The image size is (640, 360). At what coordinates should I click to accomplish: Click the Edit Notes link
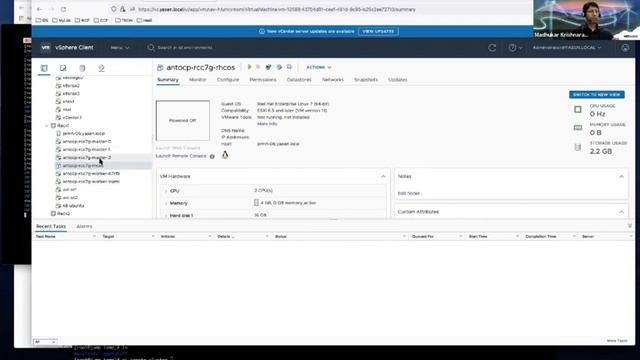tap(410, 193)
